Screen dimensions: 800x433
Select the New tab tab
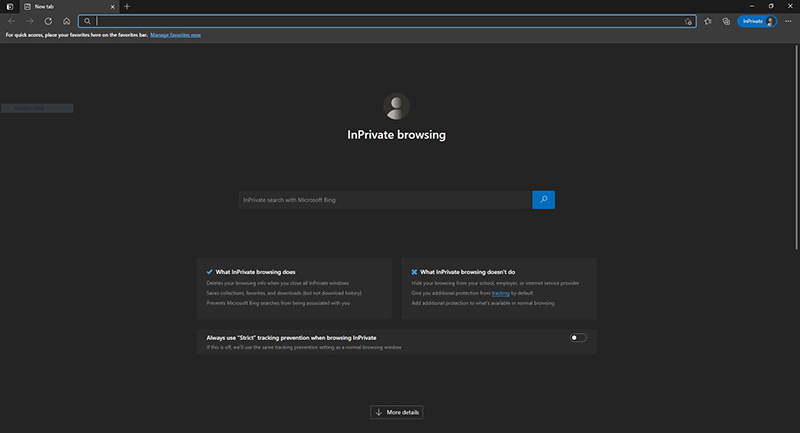coord(60,6)
